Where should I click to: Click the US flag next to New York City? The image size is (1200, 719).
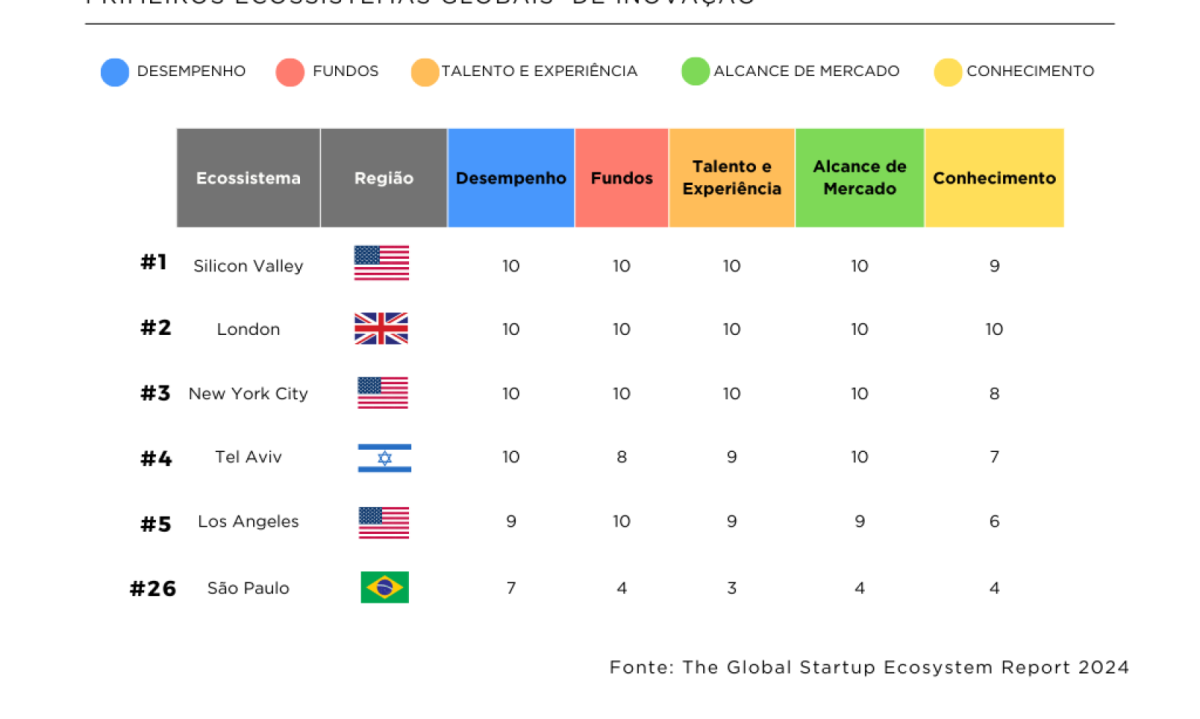[x=383, y=393]
